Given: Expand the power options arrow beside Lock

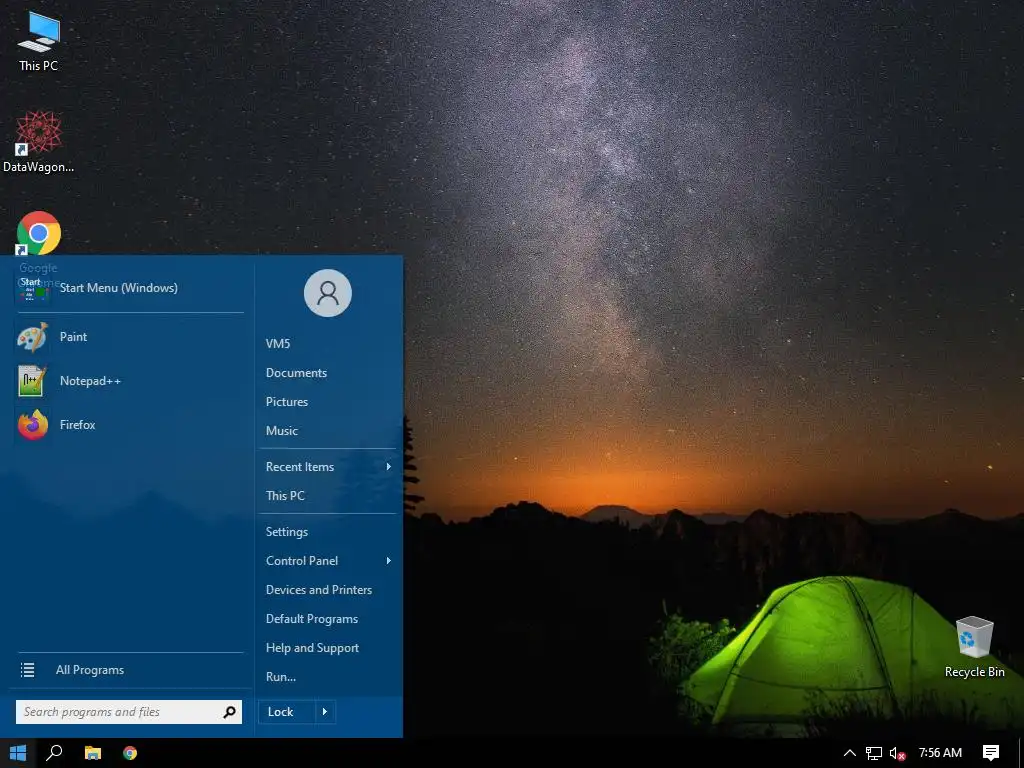Looking at the screenshot, I should click(325, 712).
